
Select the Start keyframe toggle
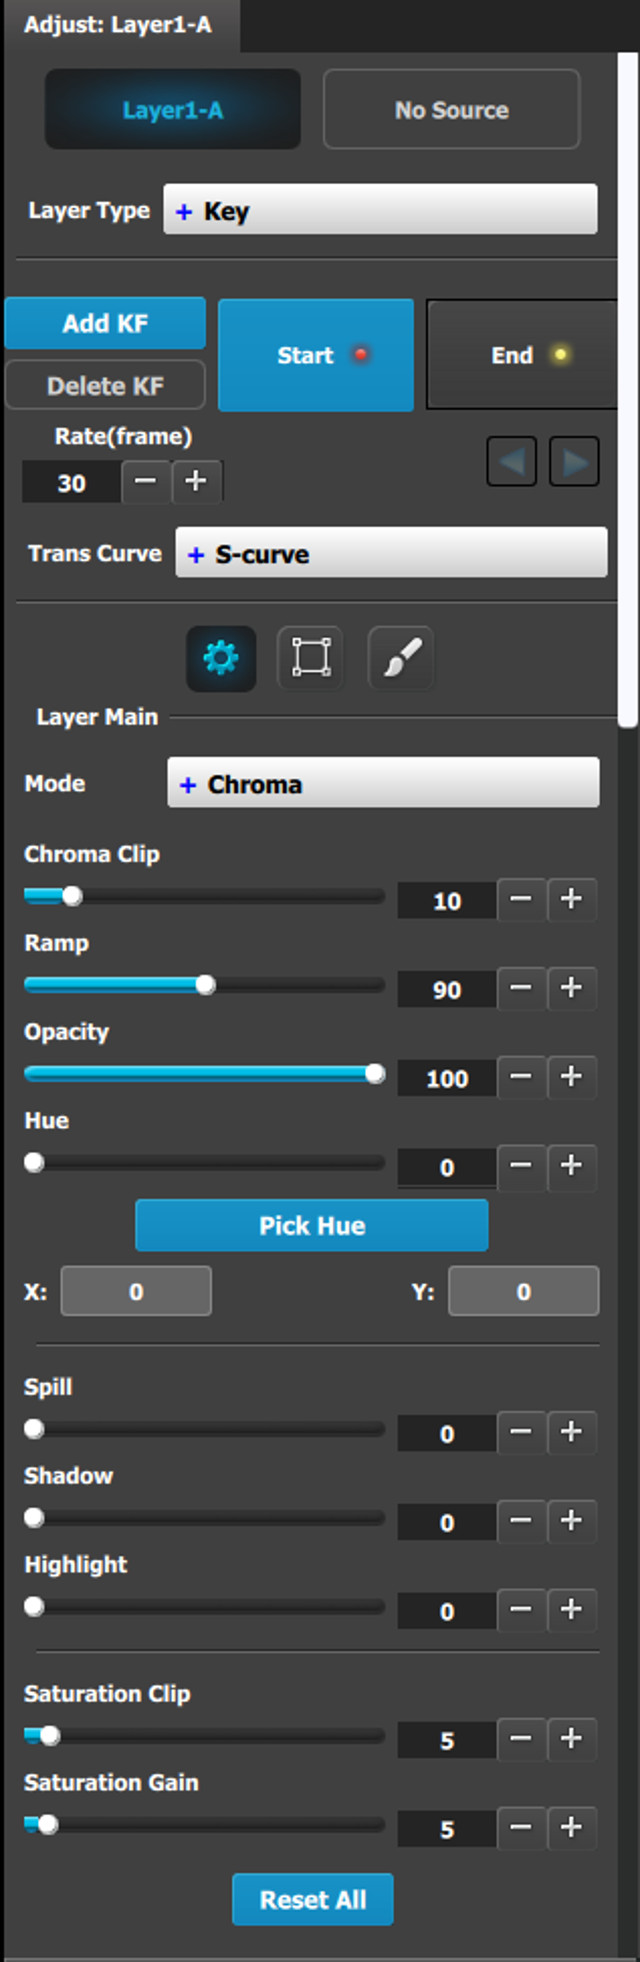316,355
